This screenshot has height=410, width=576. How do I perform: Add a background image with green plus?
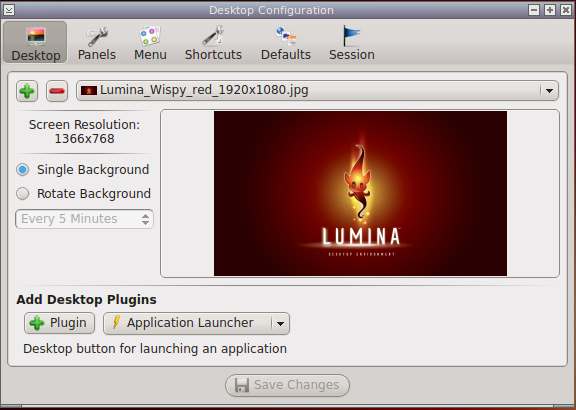click(x=27, y=91)
